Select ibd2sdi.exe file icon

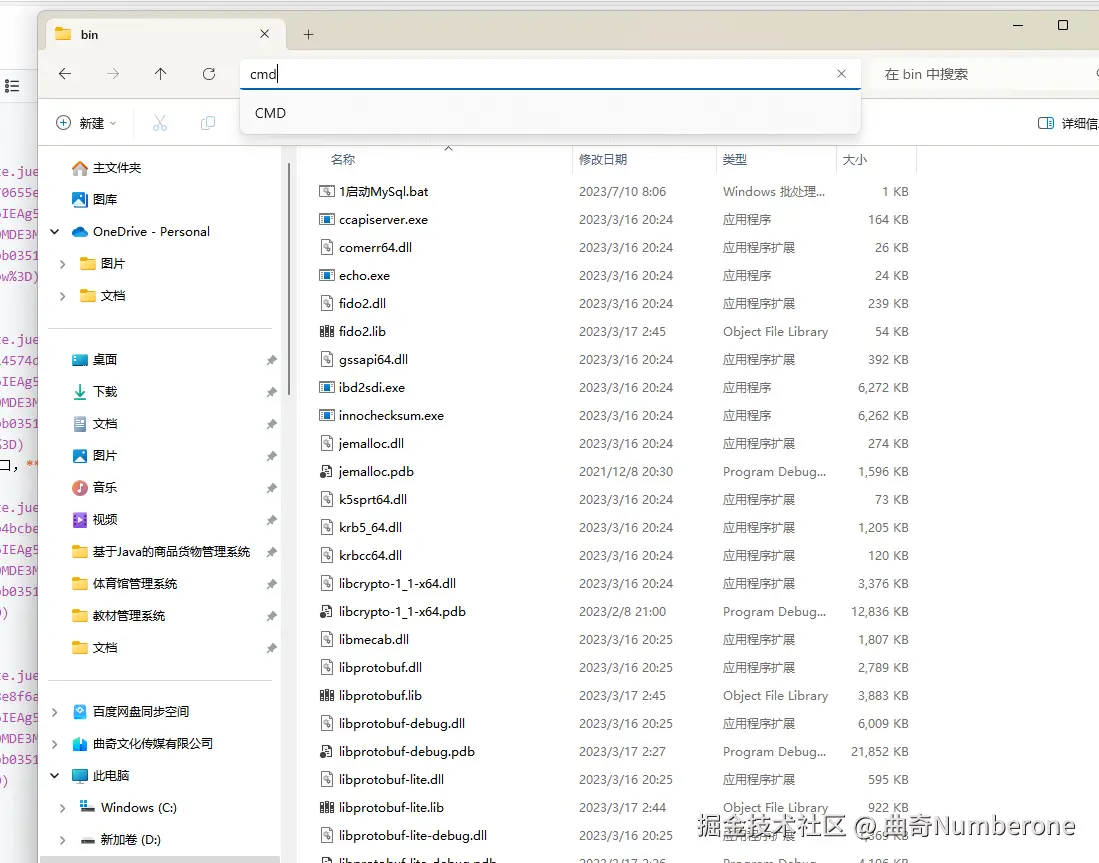point(327,388)
